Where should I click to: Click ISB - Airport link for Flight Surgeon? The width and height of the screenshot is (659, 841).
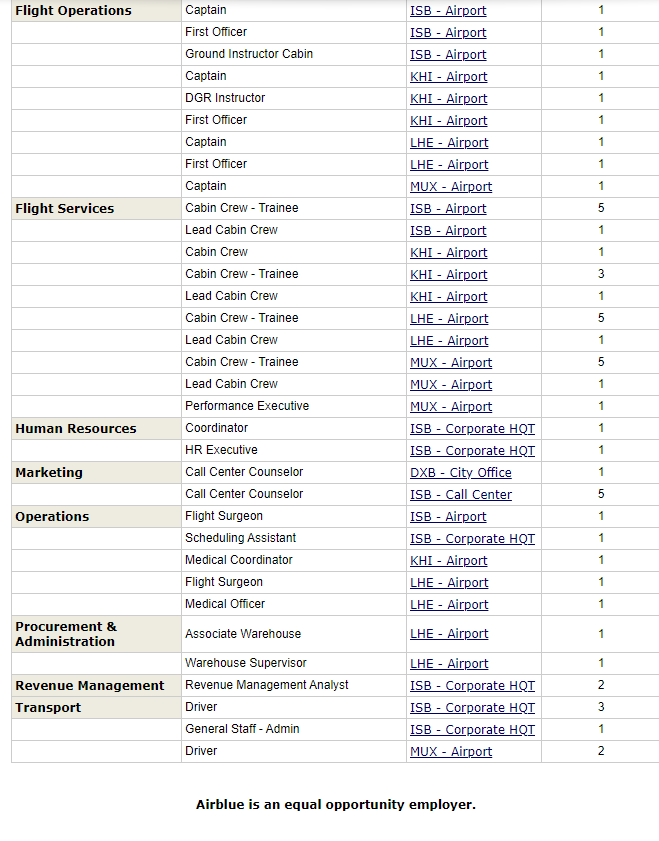pos(448,517)
